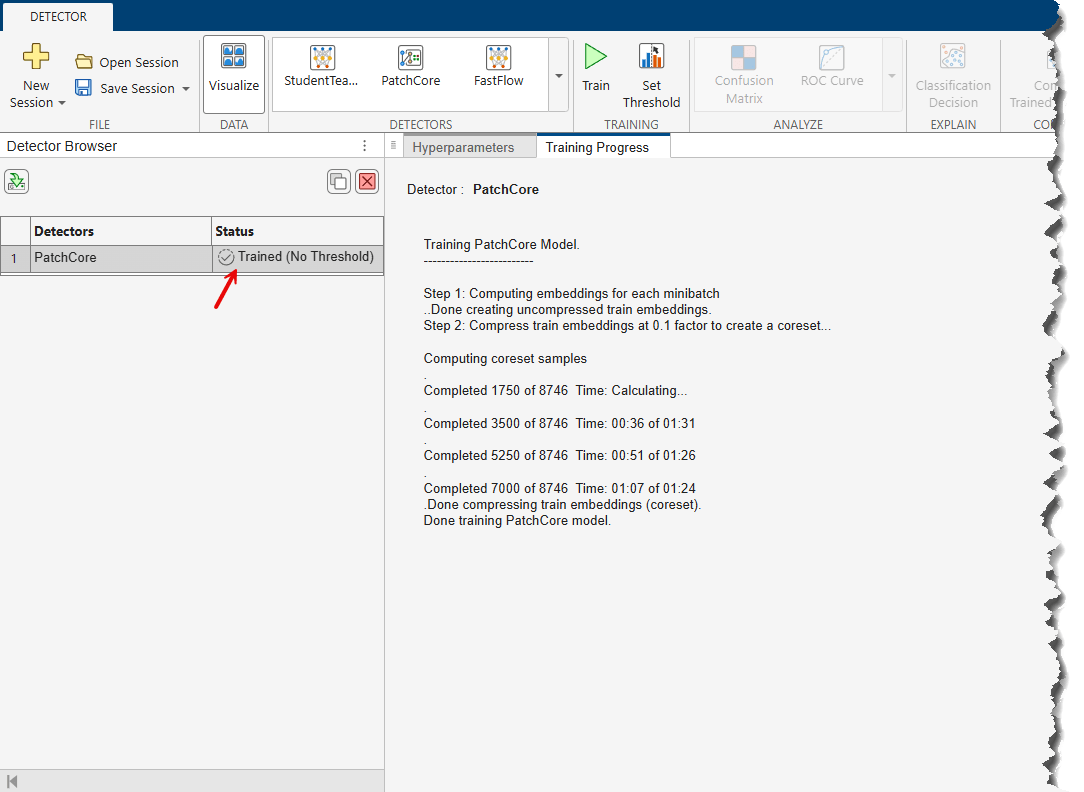Click the 'Done training PatchCore model.' line
Image resolution: width=1084 pixels, height=792 pixels.
pyautogui.click(x=517, y=520)
